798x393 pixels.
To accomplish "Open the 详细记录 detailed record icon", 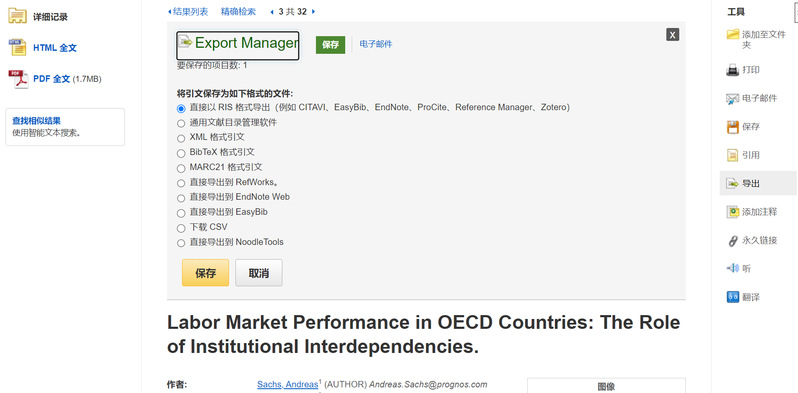I will click(x=17, y=16).
